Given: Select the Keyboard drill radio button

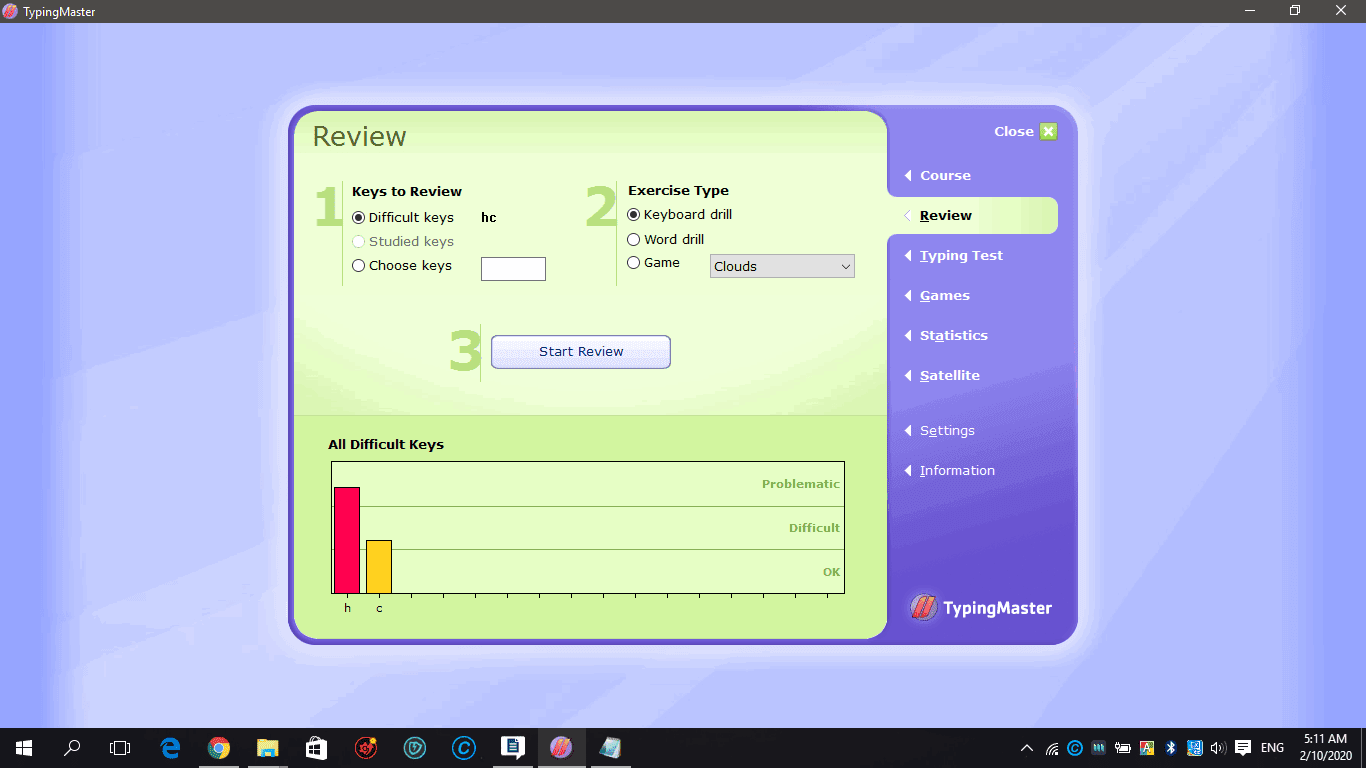Looking at the screenshot, I should [x=633, y=214].
